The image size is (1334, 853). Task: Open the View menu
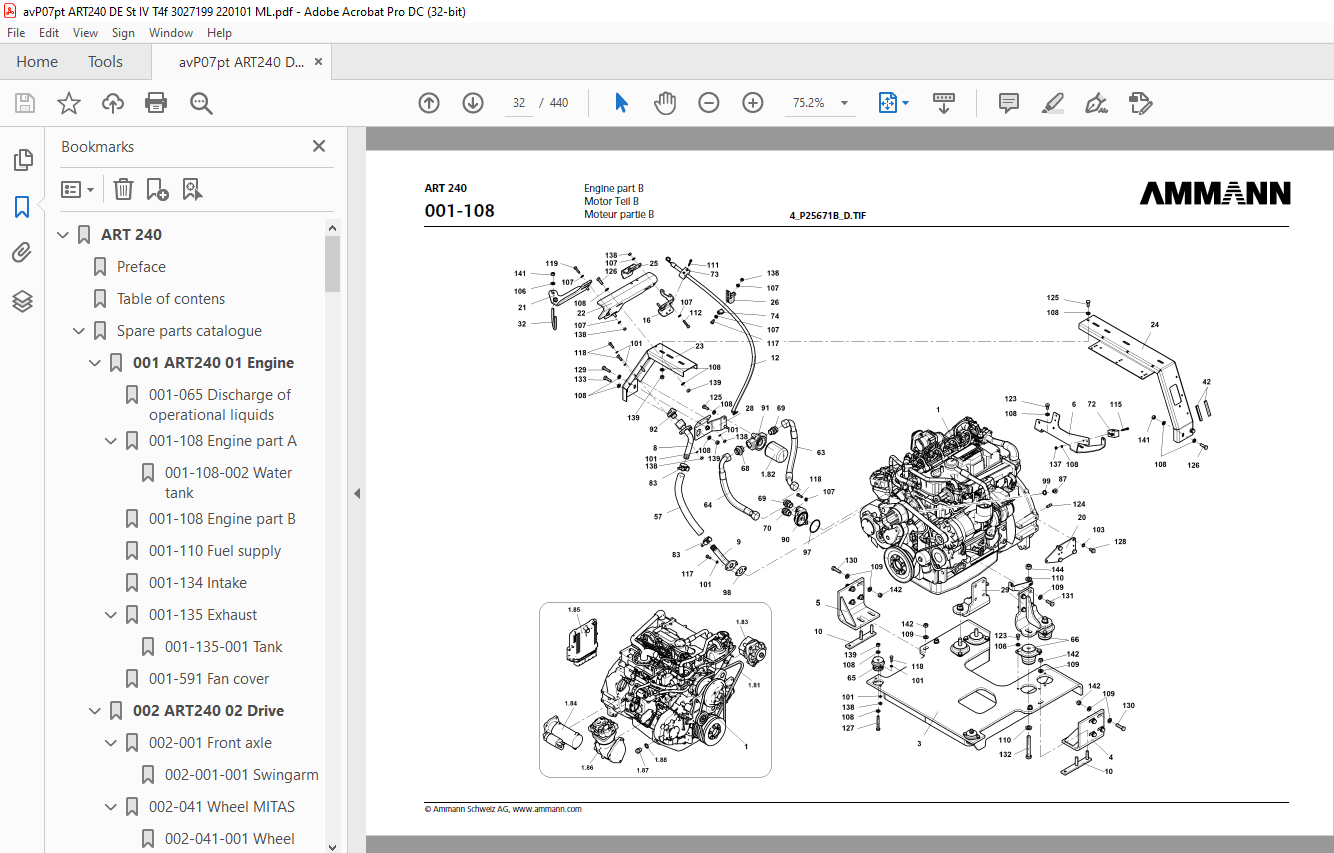click(85, 33)
